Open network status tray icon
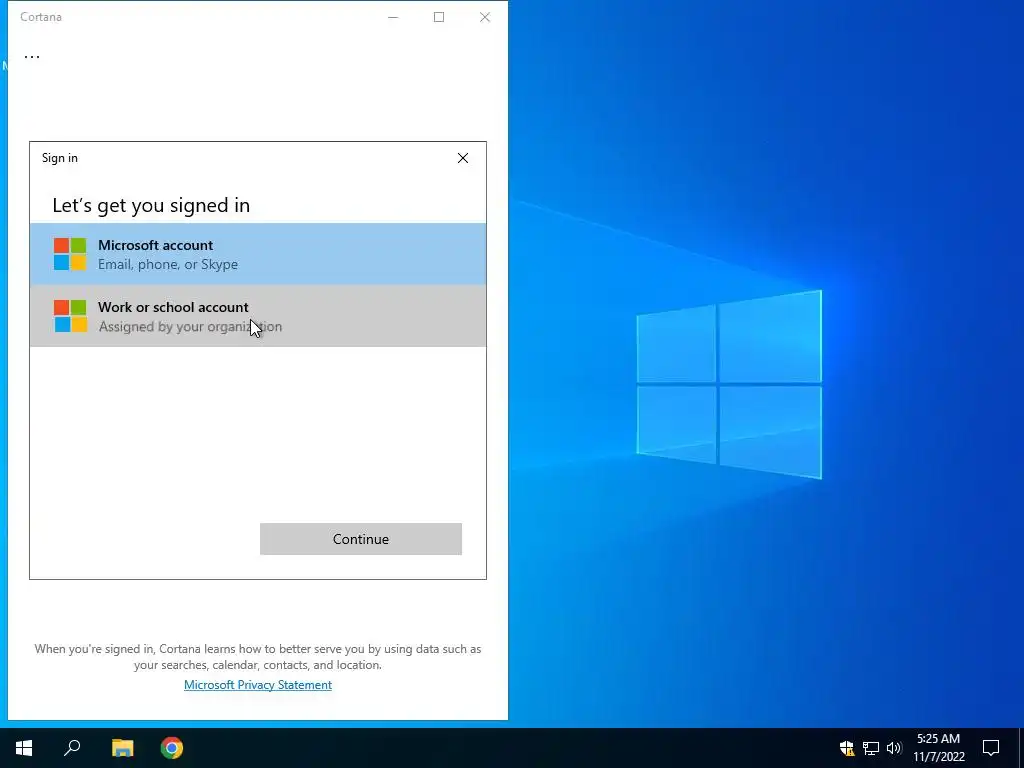This screenshot has height=768, width=1024. coord(871,748)
